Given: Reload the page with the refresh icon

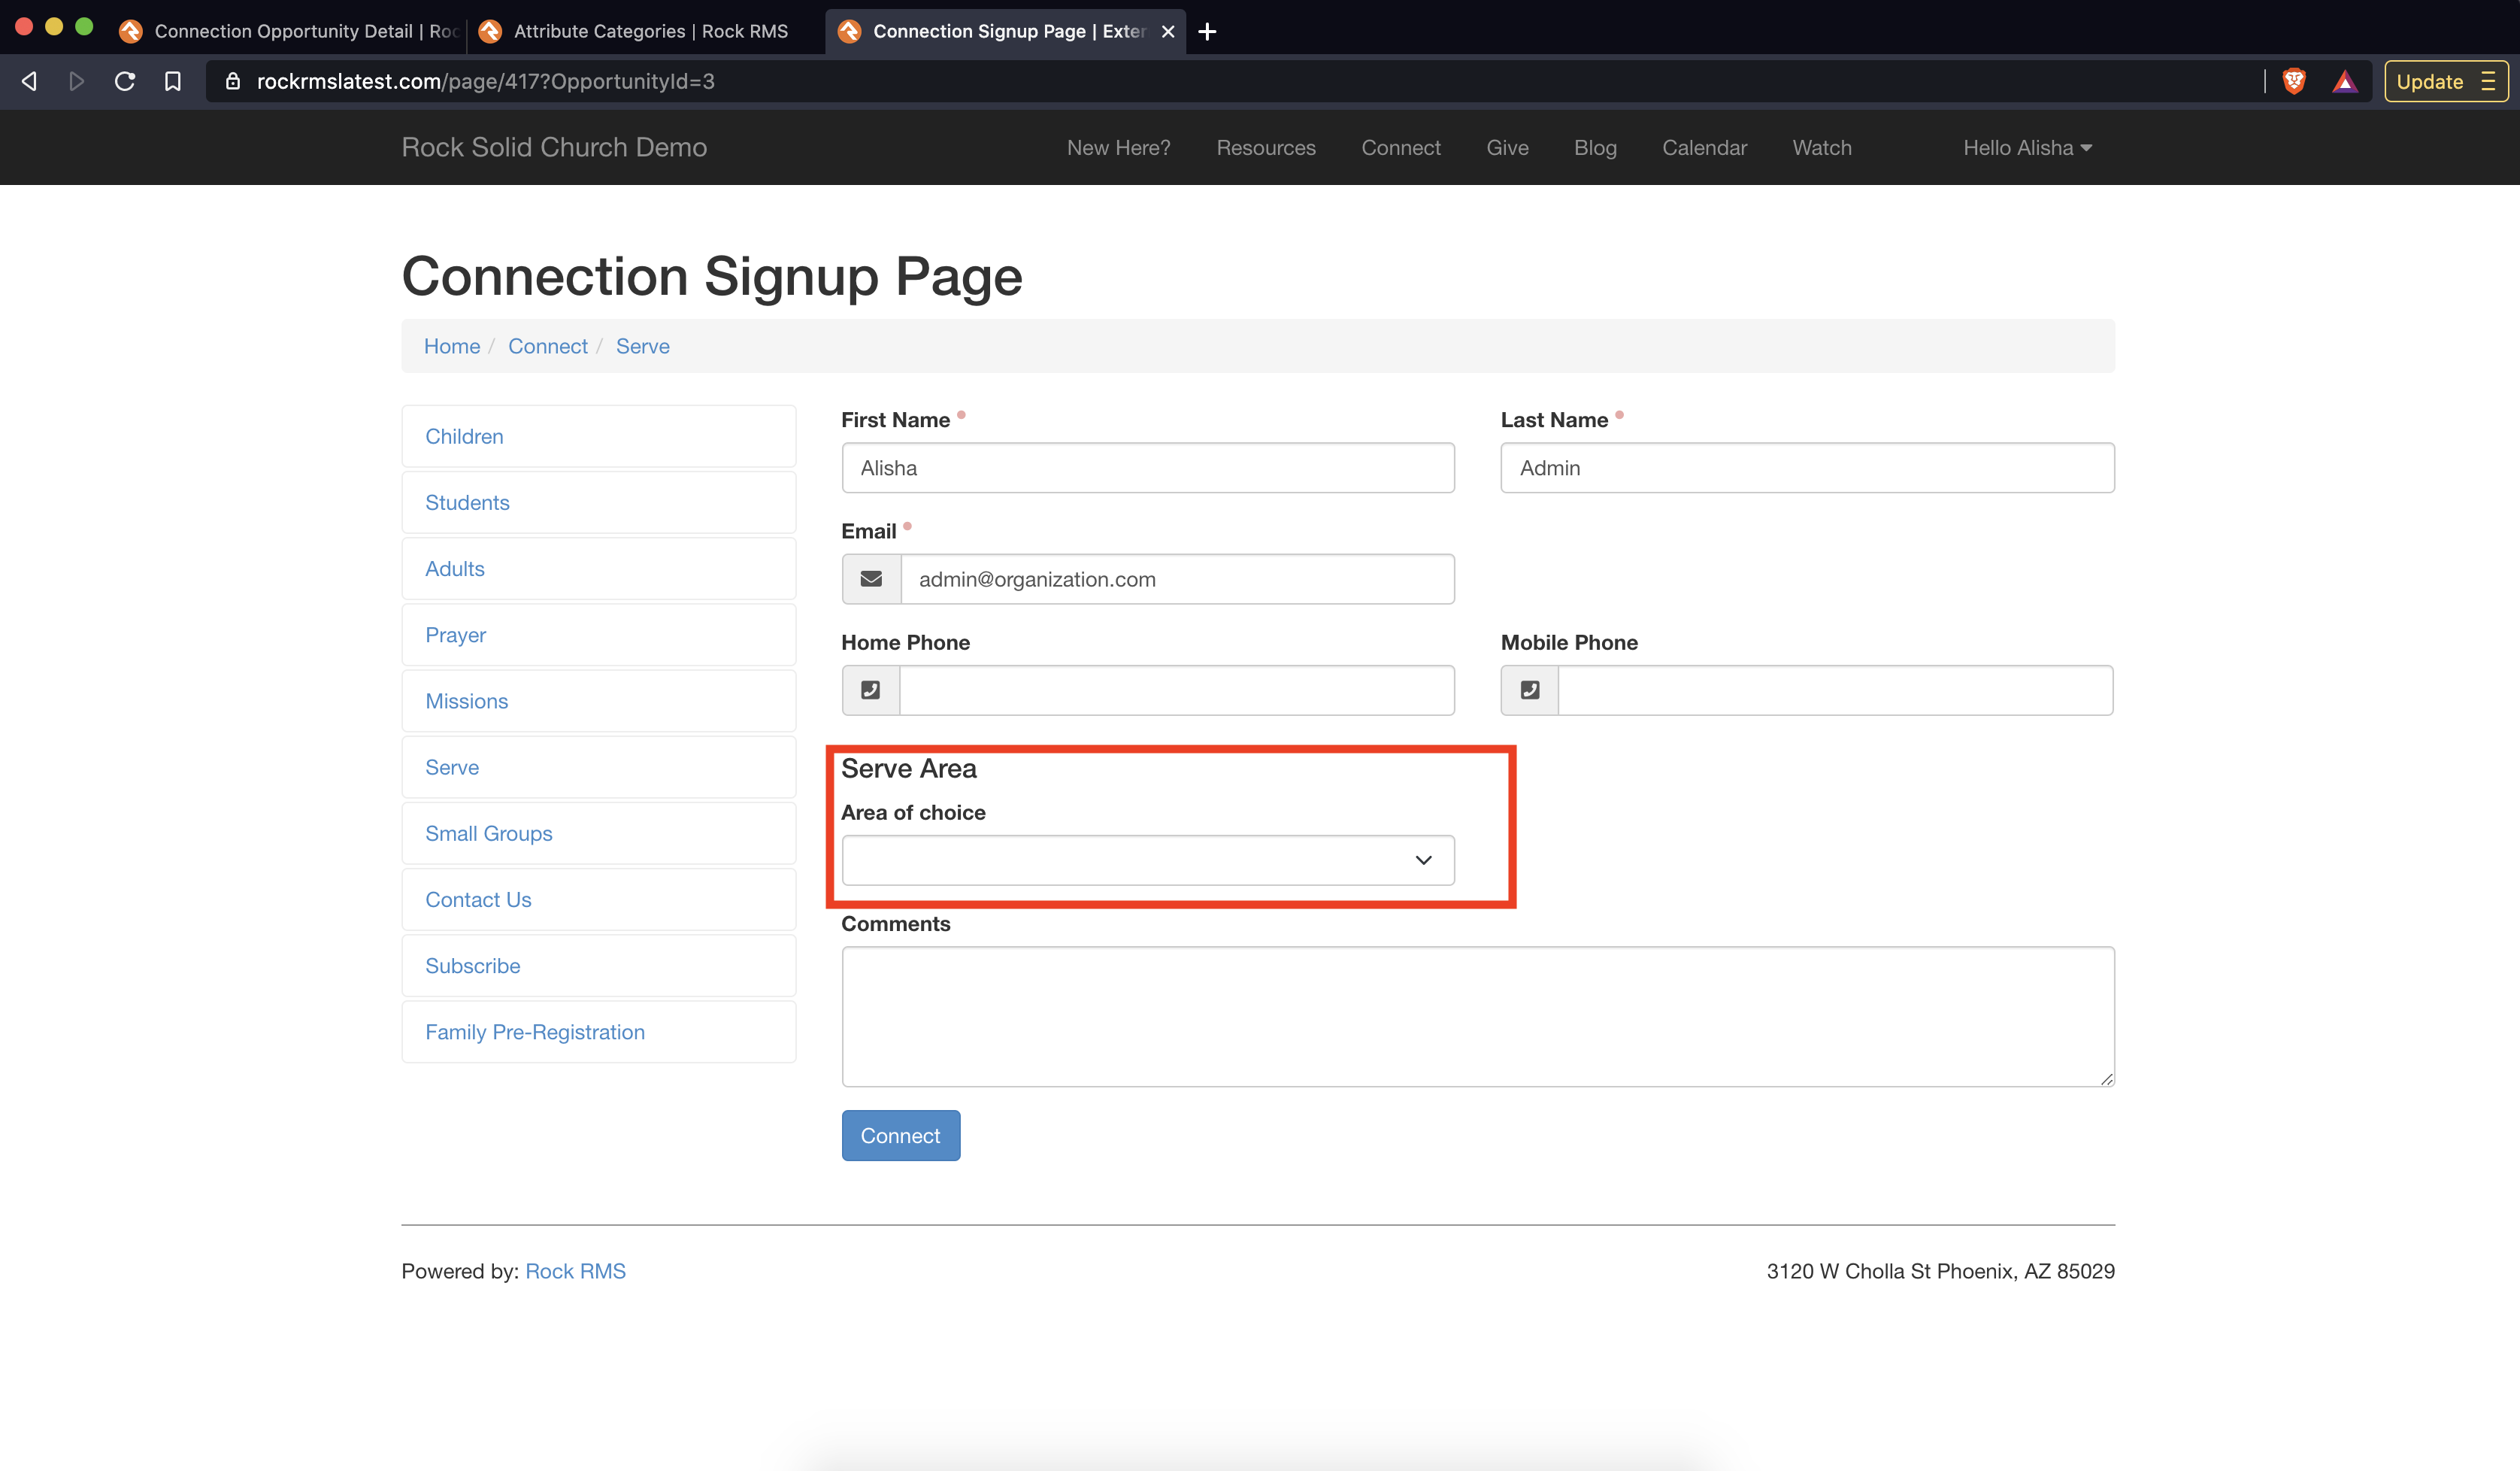Looking at the screenshot, I should [x=125, y=82].
